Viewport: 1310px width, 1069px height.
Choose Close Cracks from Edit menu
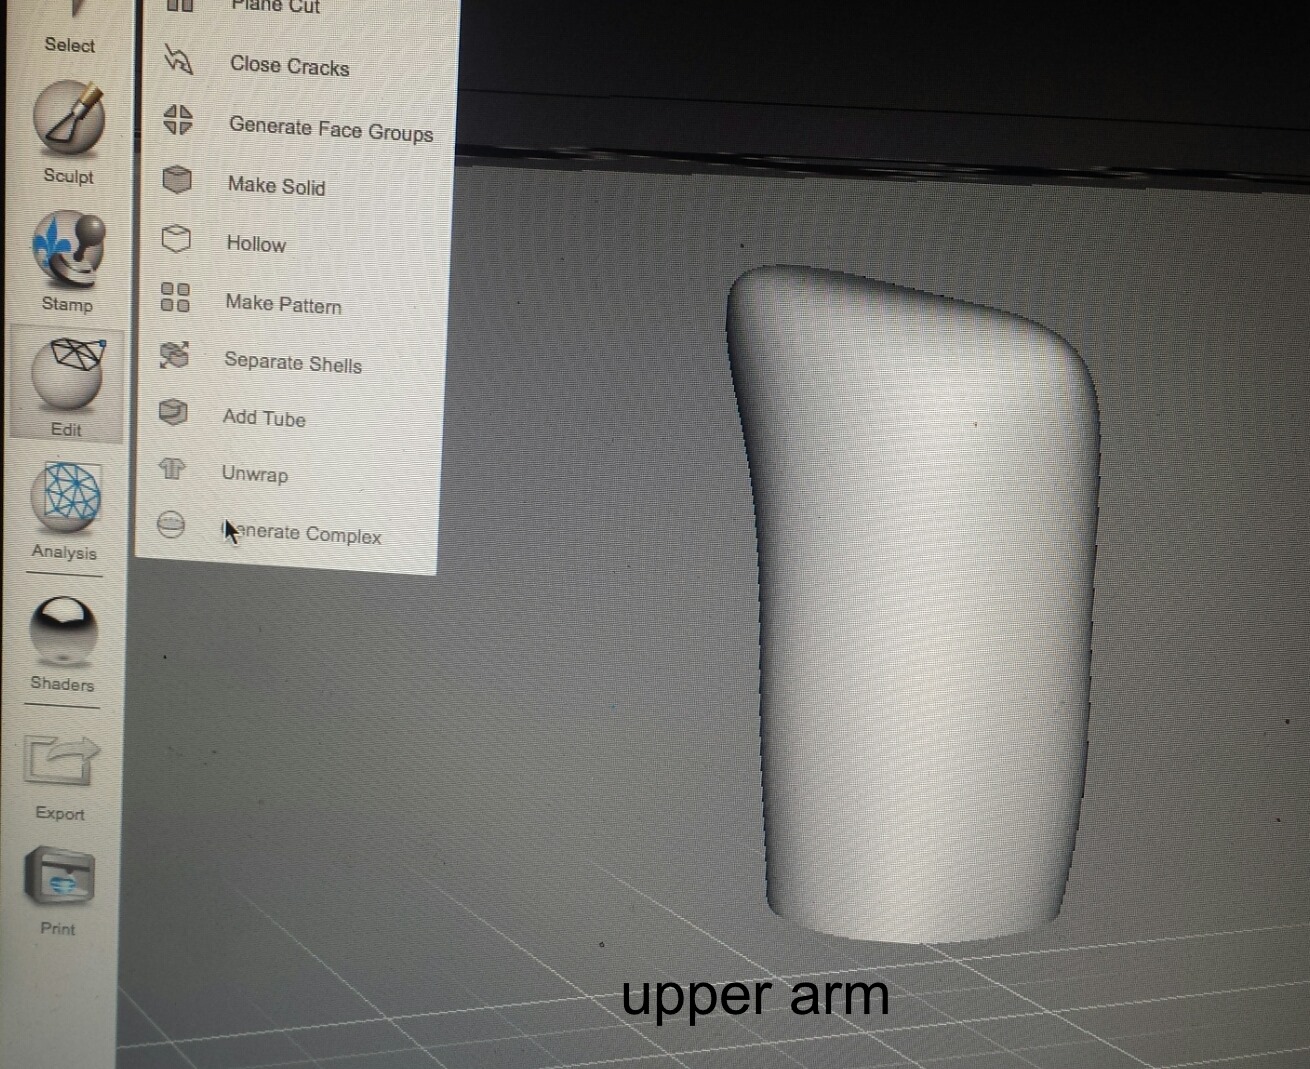tap(289, 66)
